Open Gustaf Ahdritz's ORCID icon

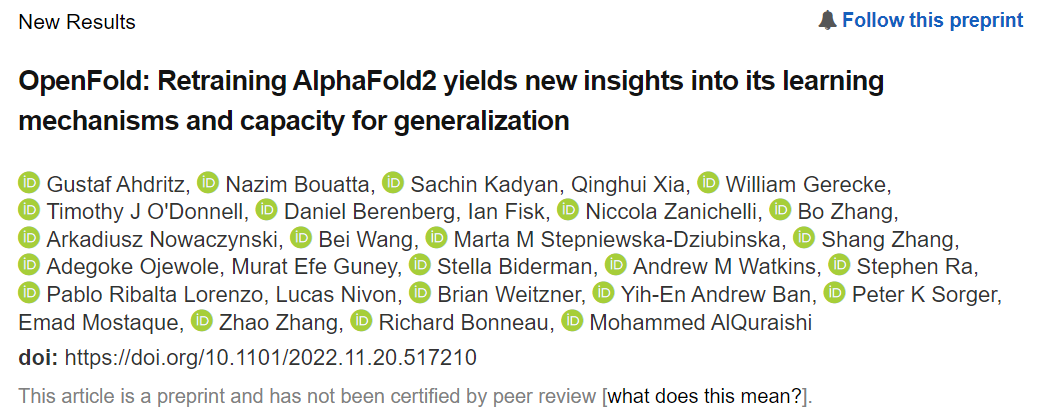tap(28, 183)
